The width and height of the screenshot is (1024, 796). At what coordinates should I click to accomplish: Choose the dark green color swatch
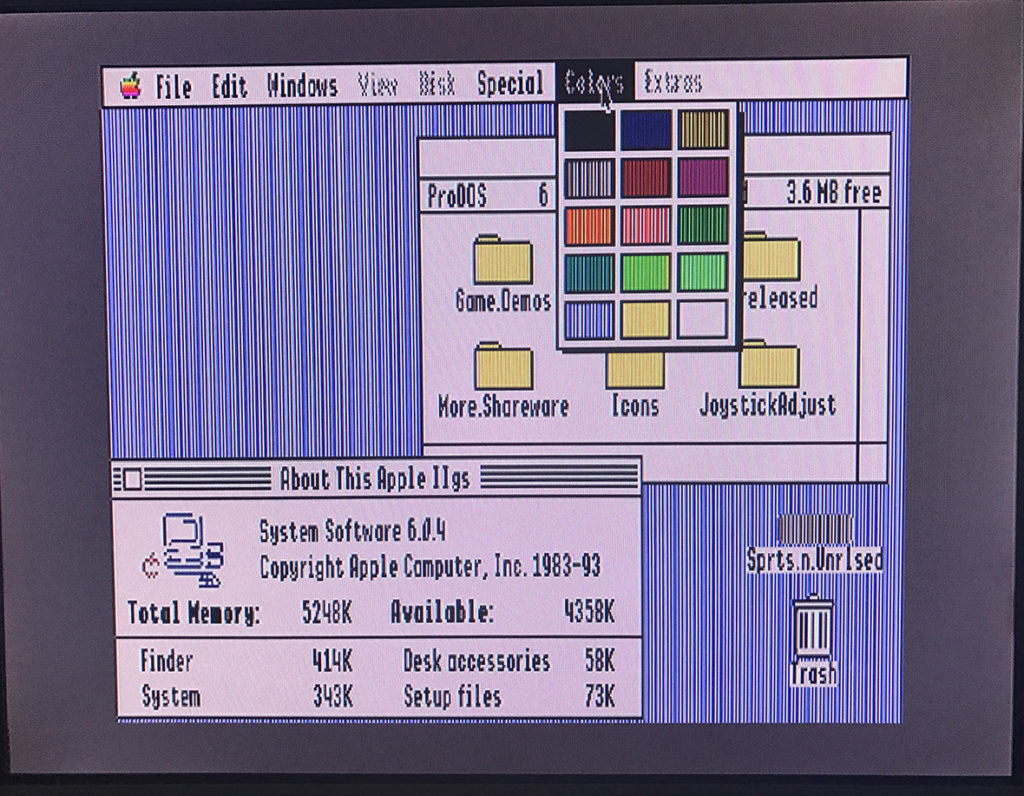pos(702,225)
